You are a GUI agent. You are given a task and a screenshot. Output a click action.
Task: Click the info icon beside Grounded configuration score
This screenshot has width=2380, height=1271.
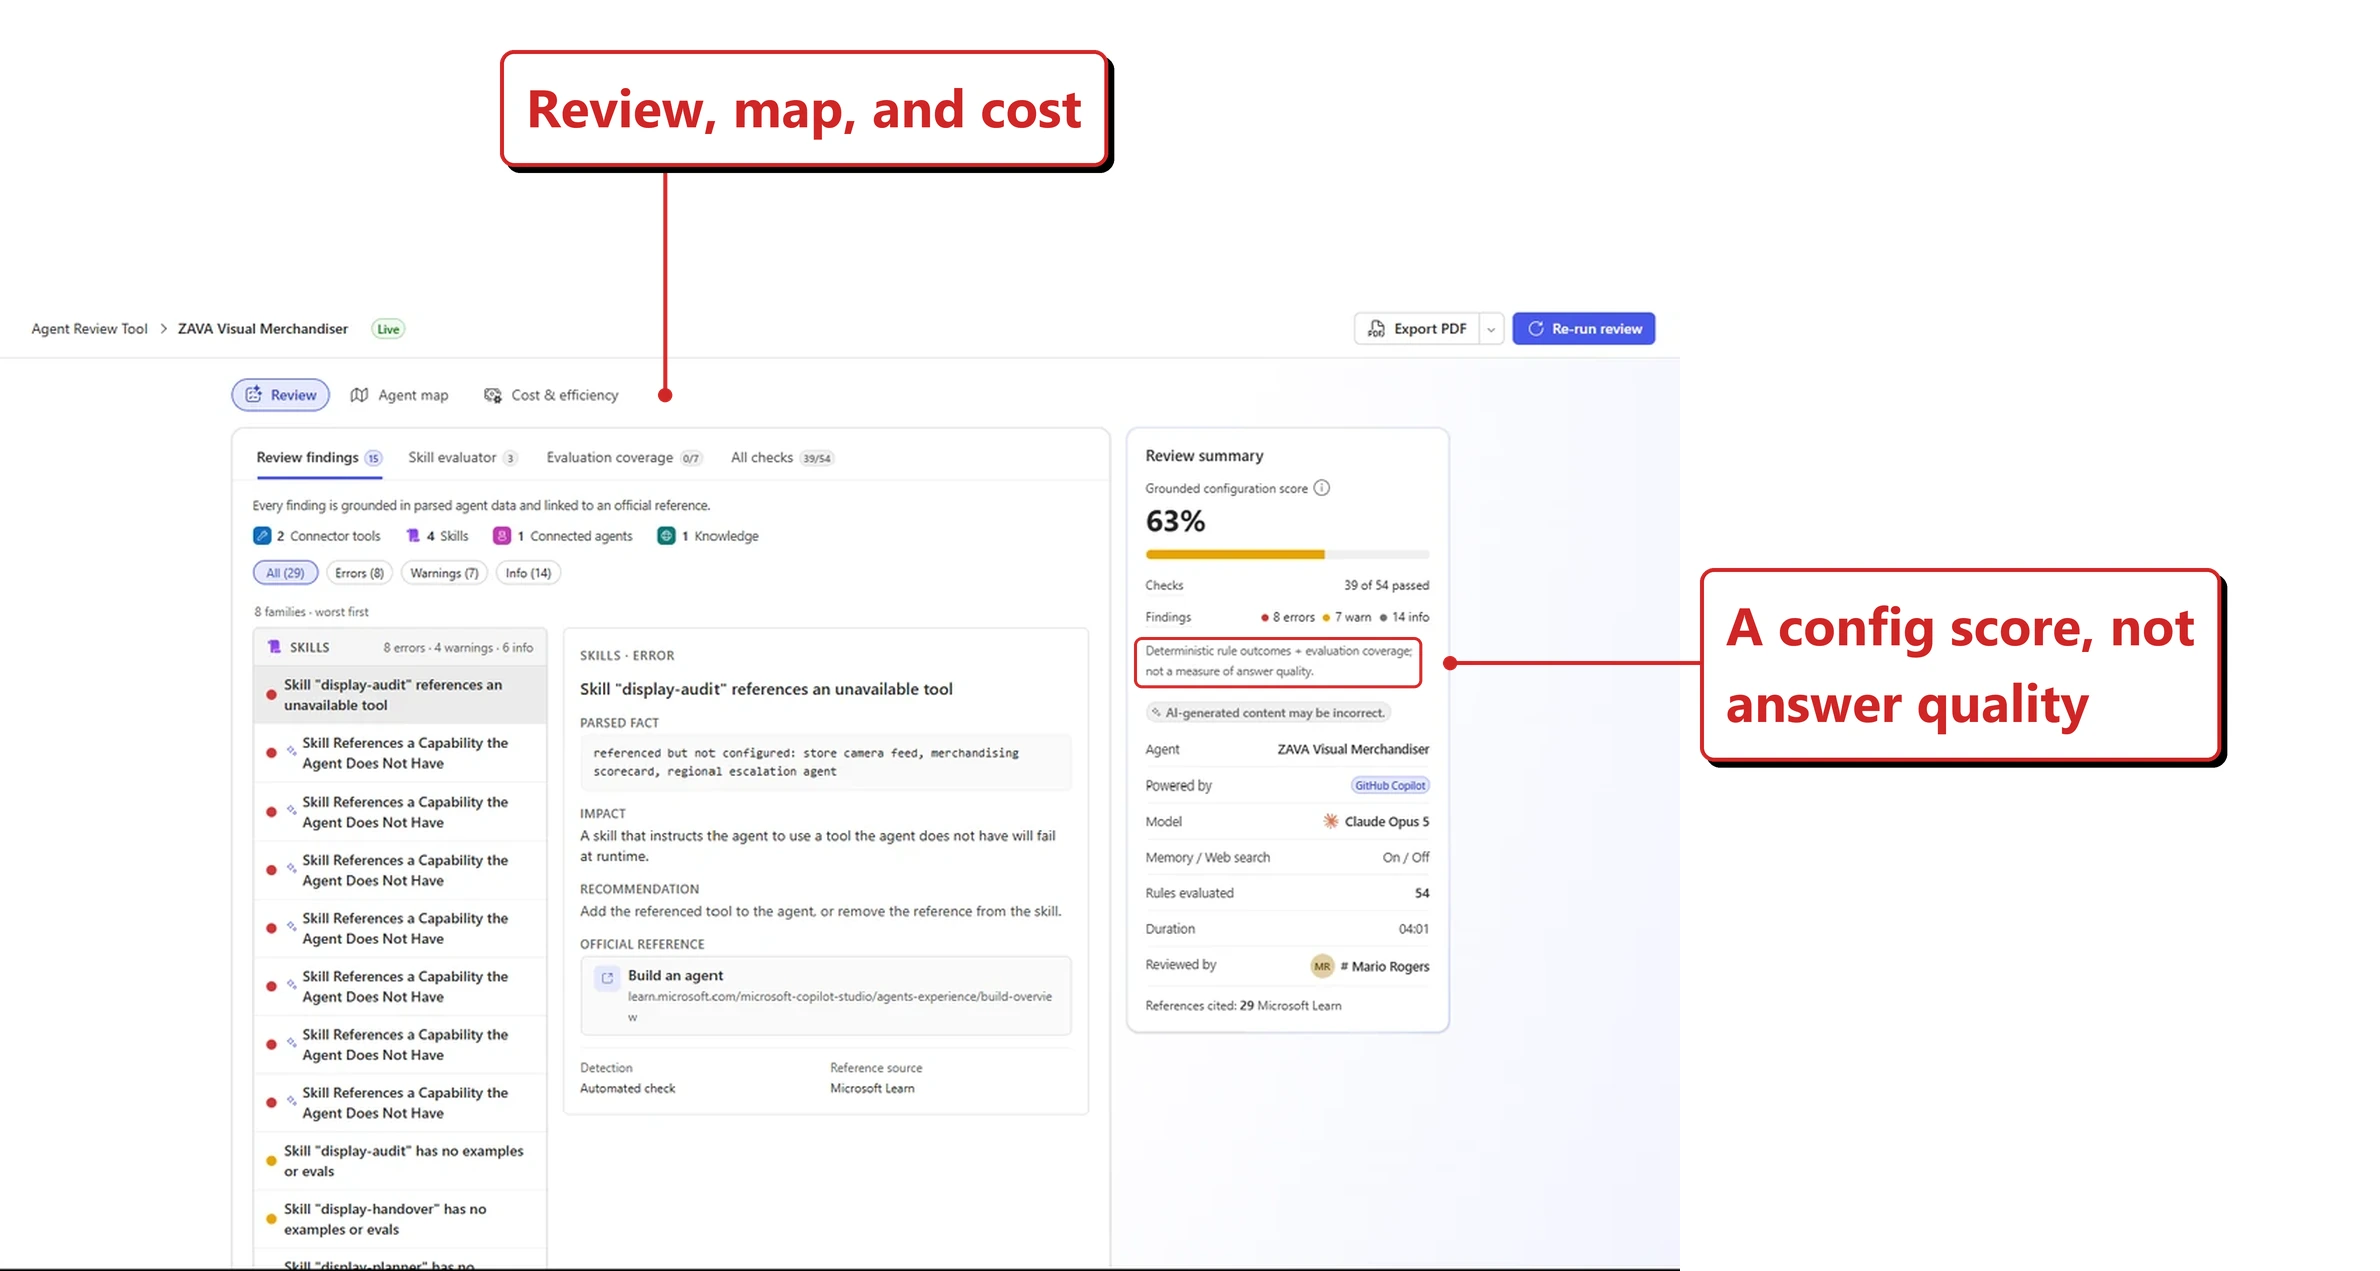tap(1322, 488)
